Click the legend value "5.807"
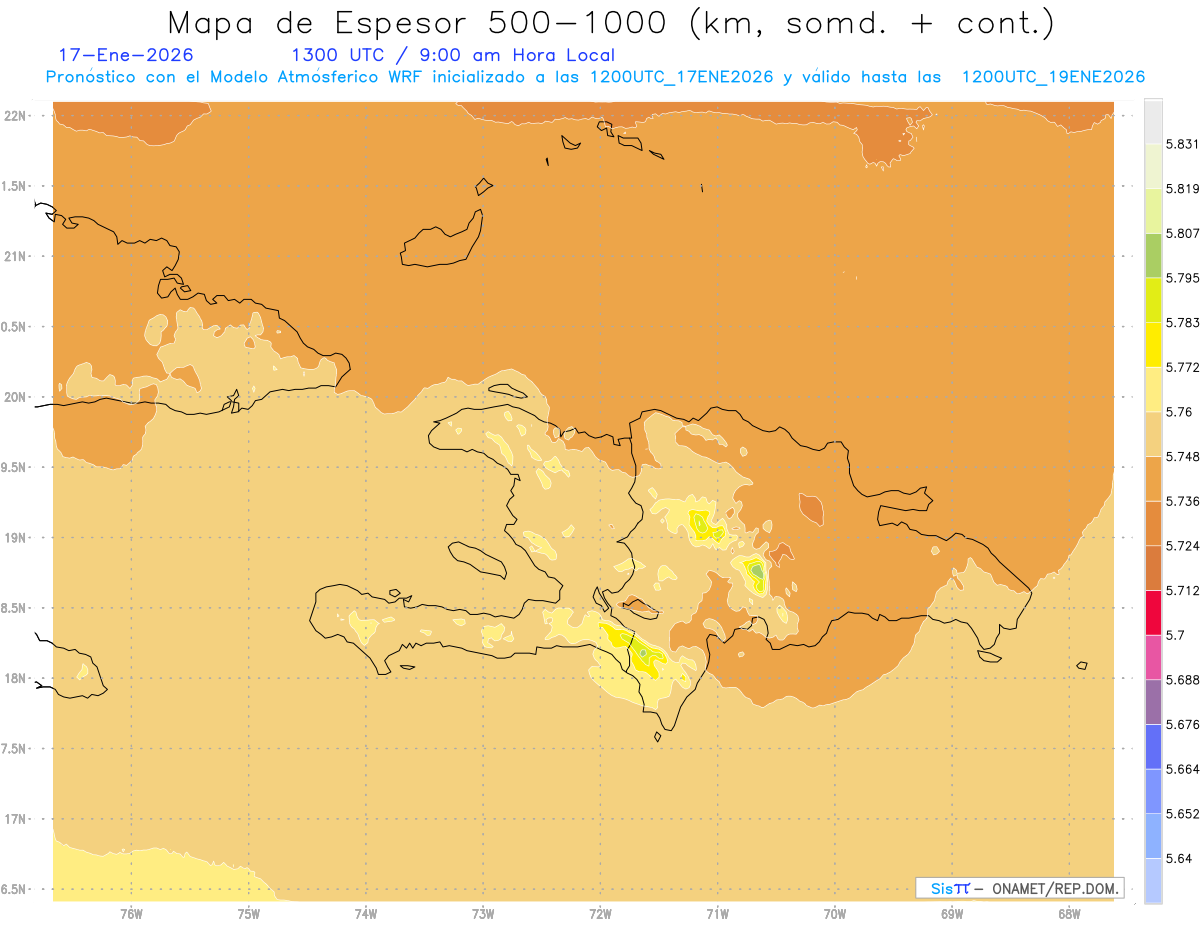This screenshot has width=1200, height=927. click(1182, 233)
